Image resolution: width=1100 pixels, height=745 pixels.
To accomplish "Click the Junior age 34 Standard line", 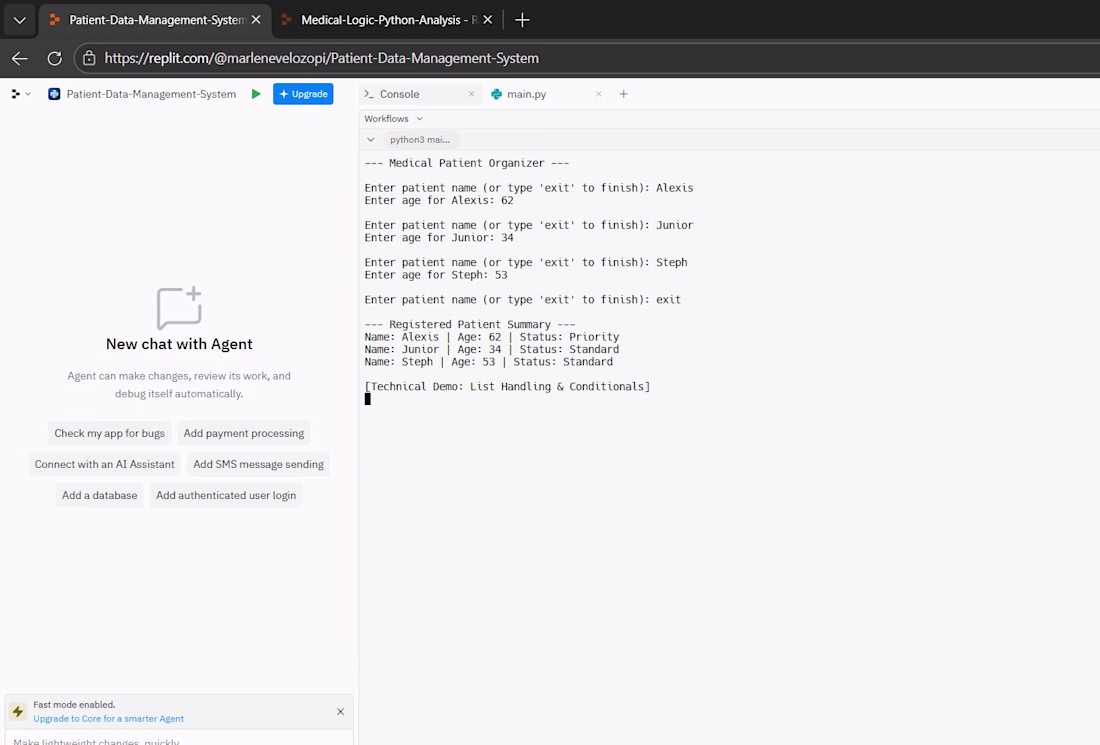I will [492, 349].
